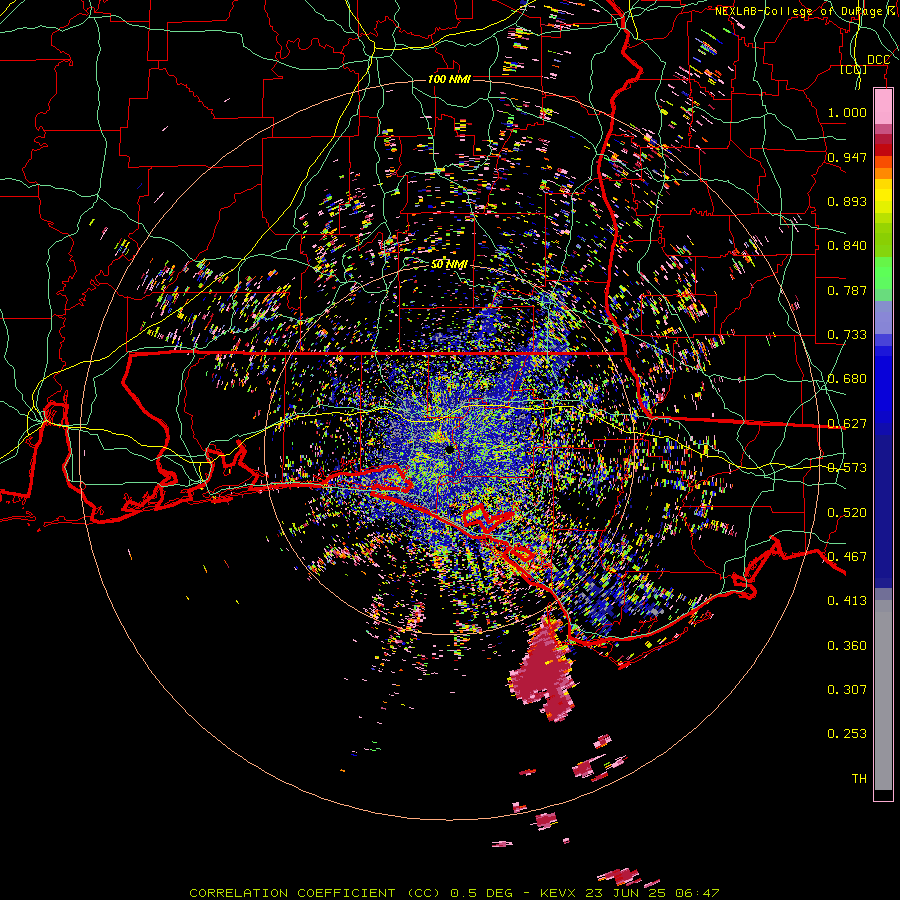Image resolution: width=900 pixels, height=900 pixels.
Task: Choose the 0.467 scale value
Action: point(847,557)
